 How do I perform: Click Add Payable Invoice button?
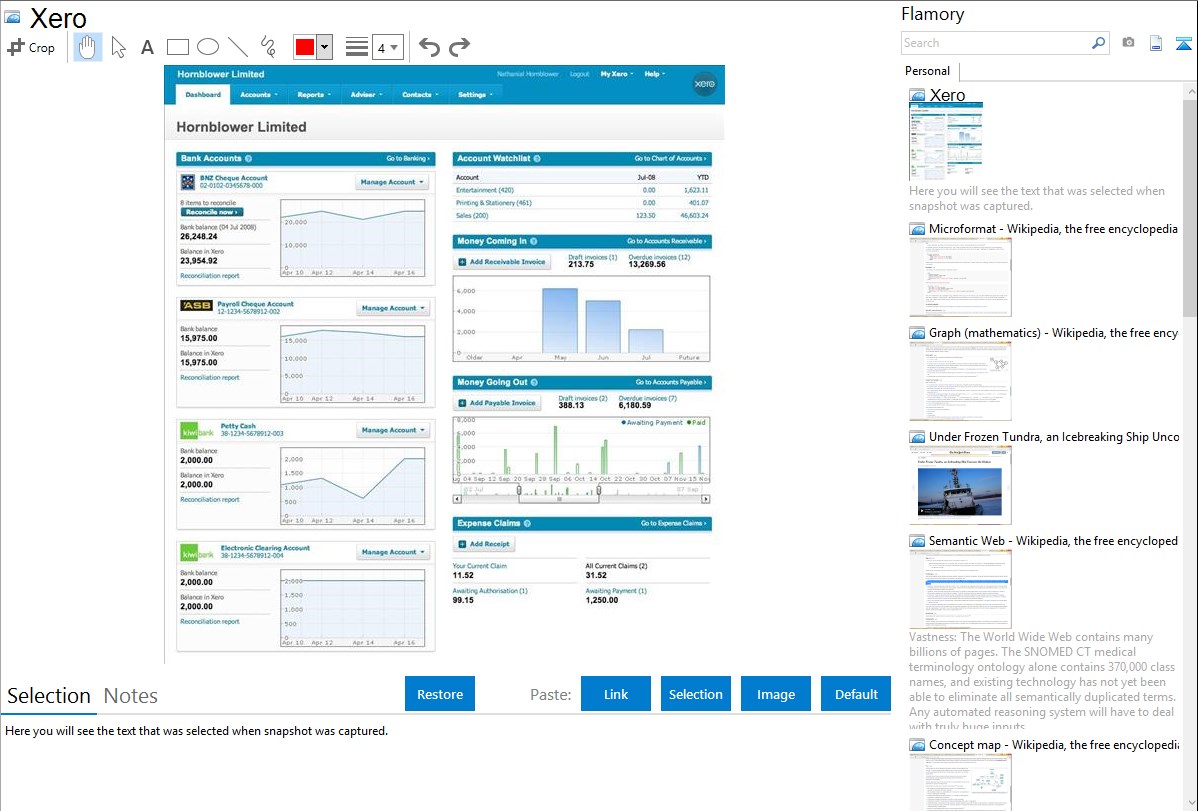coord(497,403)
